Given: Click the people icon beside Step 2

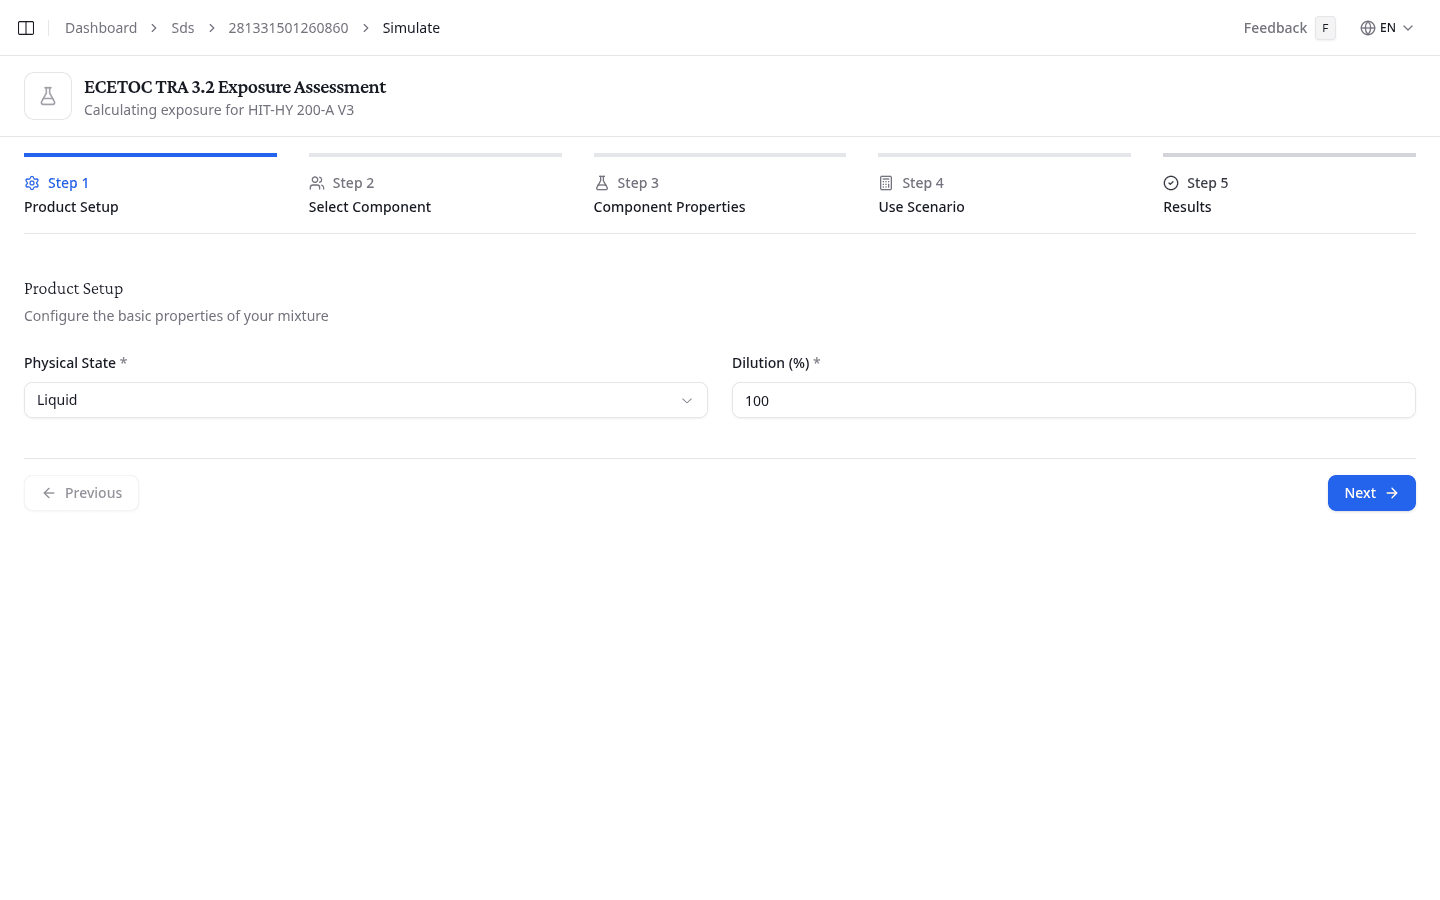Looking at the screenshot, I should [x=316, y=183].
